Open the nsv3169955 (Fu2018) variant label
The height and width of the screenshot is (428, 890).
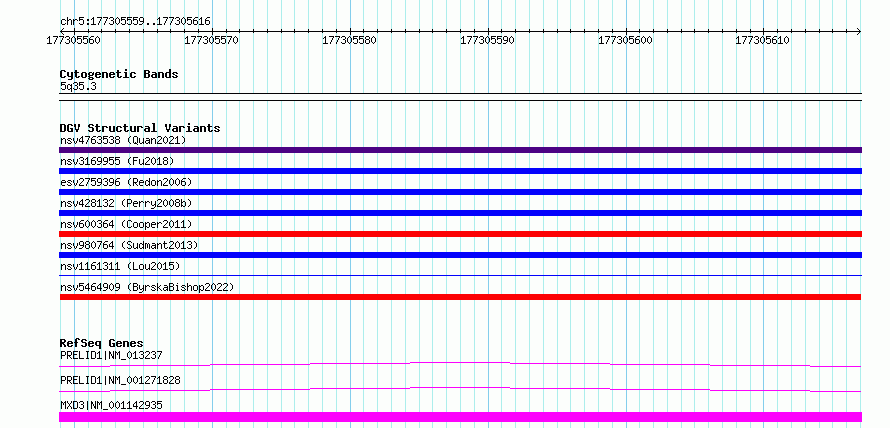pos(117,161)
